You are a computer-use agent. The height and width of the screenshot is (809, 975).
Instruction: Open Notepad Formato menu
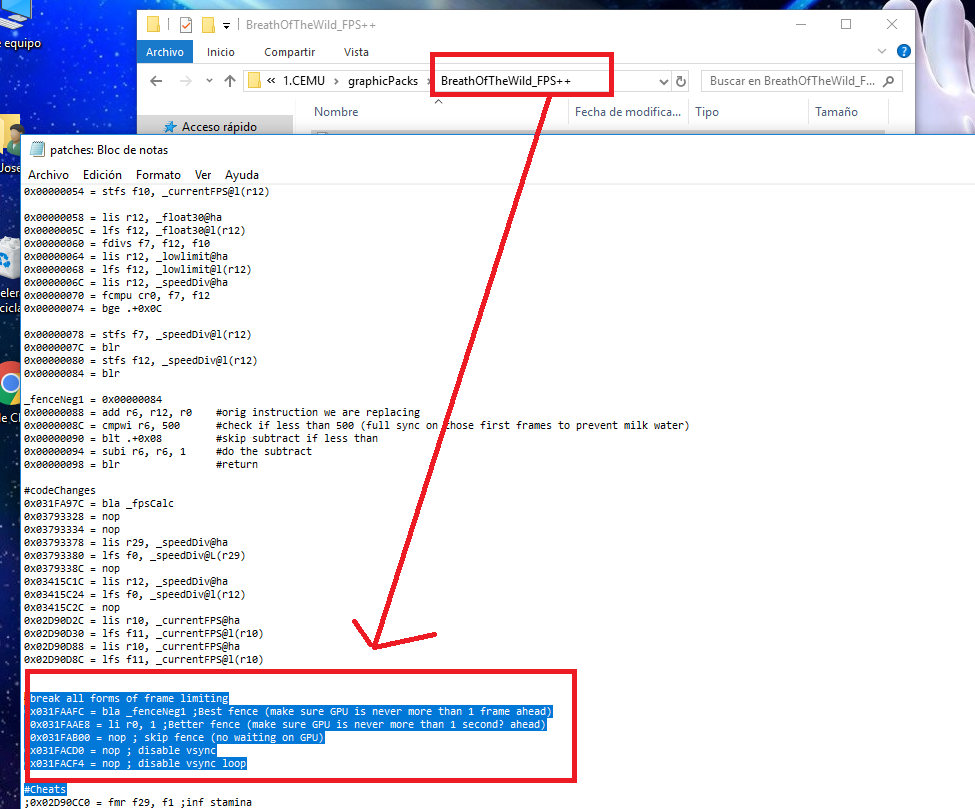click(x=159, y=175)
